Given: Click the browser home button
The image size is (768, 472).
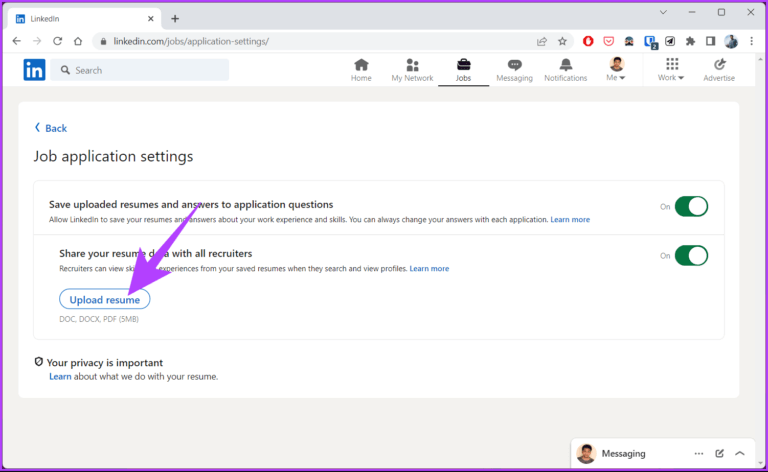Looking at the screenshot, I should 78,41.
